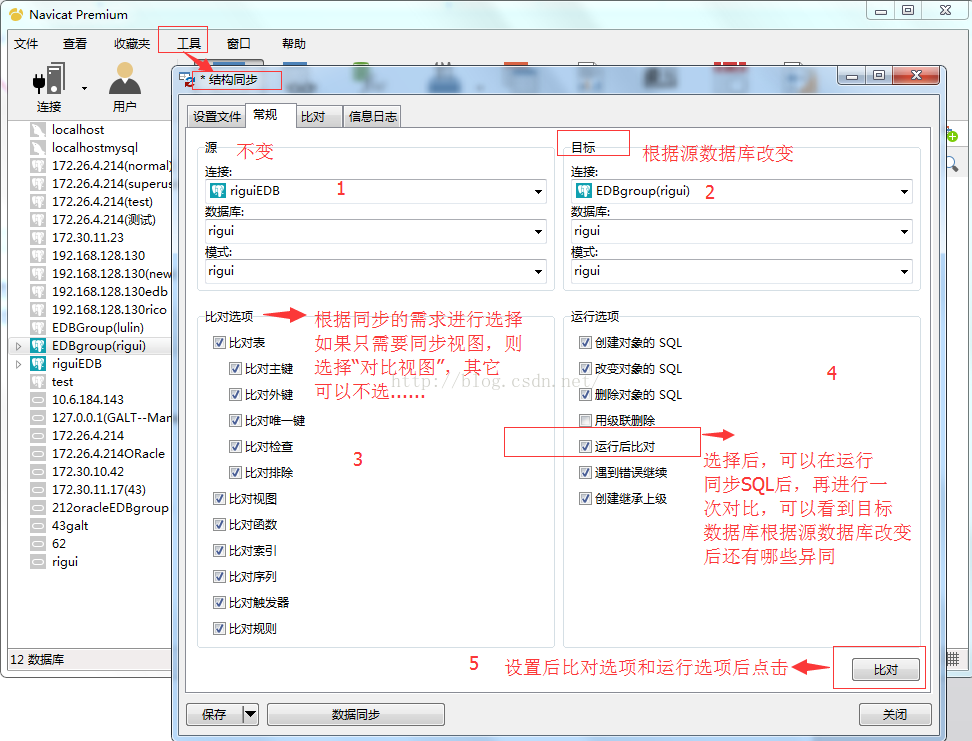This screenshot has width=972, height=741.
Task: Click server icon of 172.26.4.214ORacle
Action: [x=38, y=454]
